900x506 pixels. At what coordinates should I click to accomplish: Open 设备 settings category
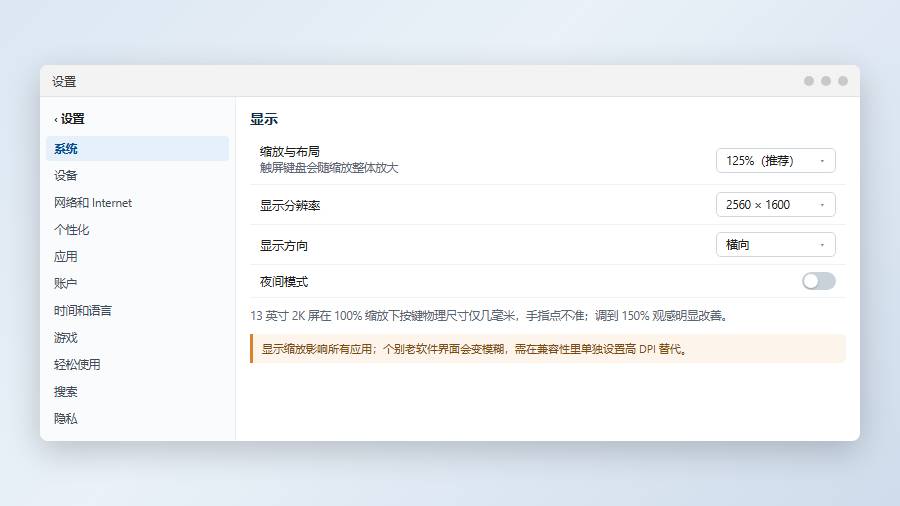(137, 176)
